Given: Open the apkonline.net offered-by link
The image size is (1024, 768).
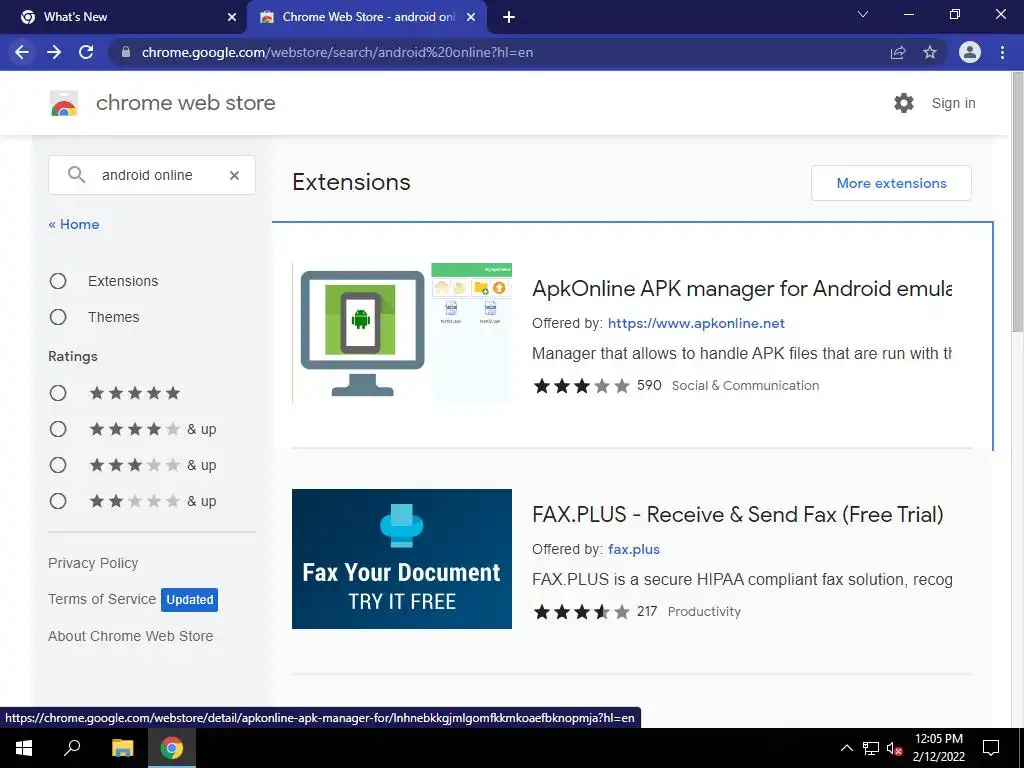Looking at the screenshot, I should point(696,323).
